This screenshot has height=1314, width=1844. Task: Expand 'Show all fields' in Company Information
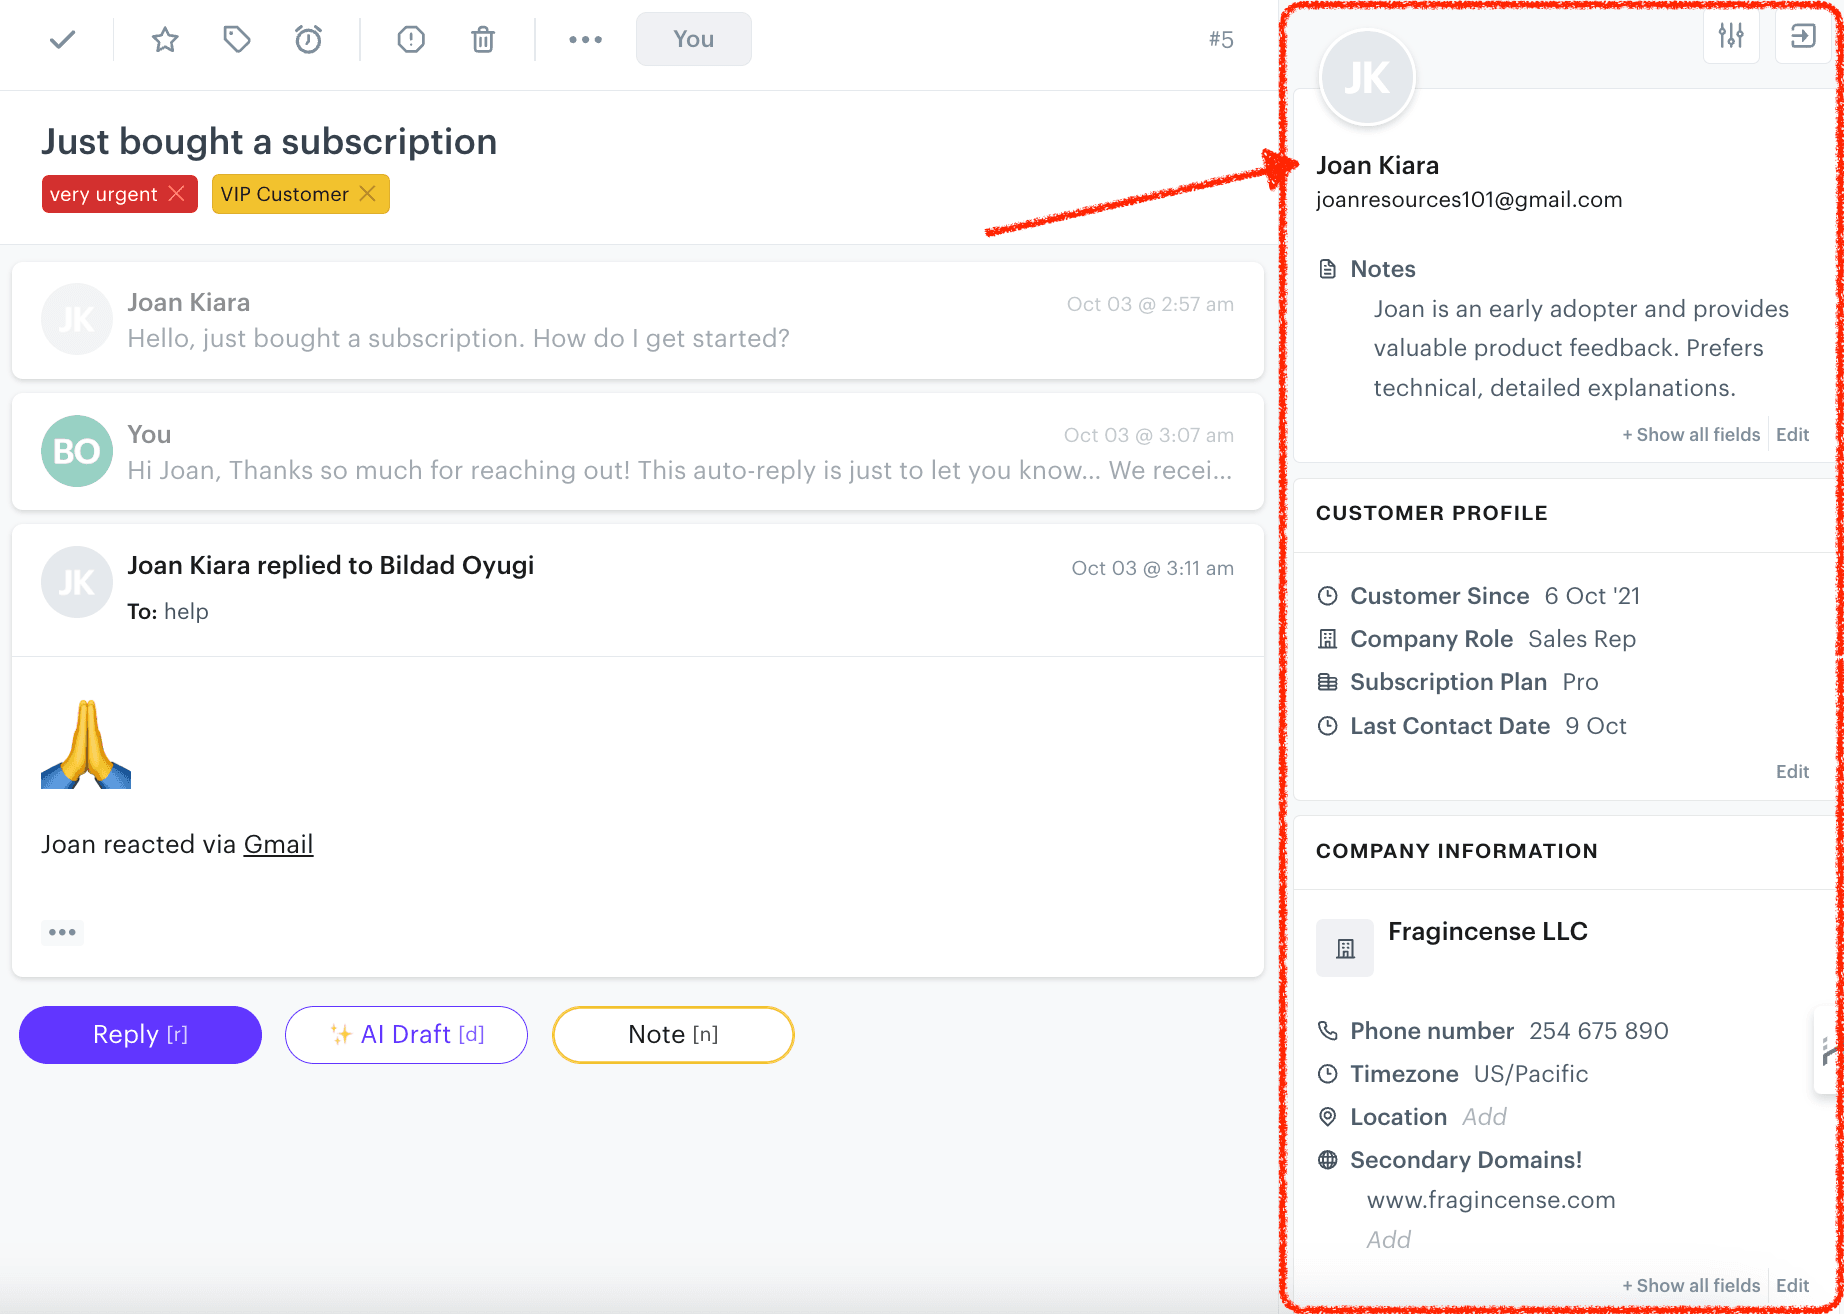pyautogui.click(x=1691, y=1285)
